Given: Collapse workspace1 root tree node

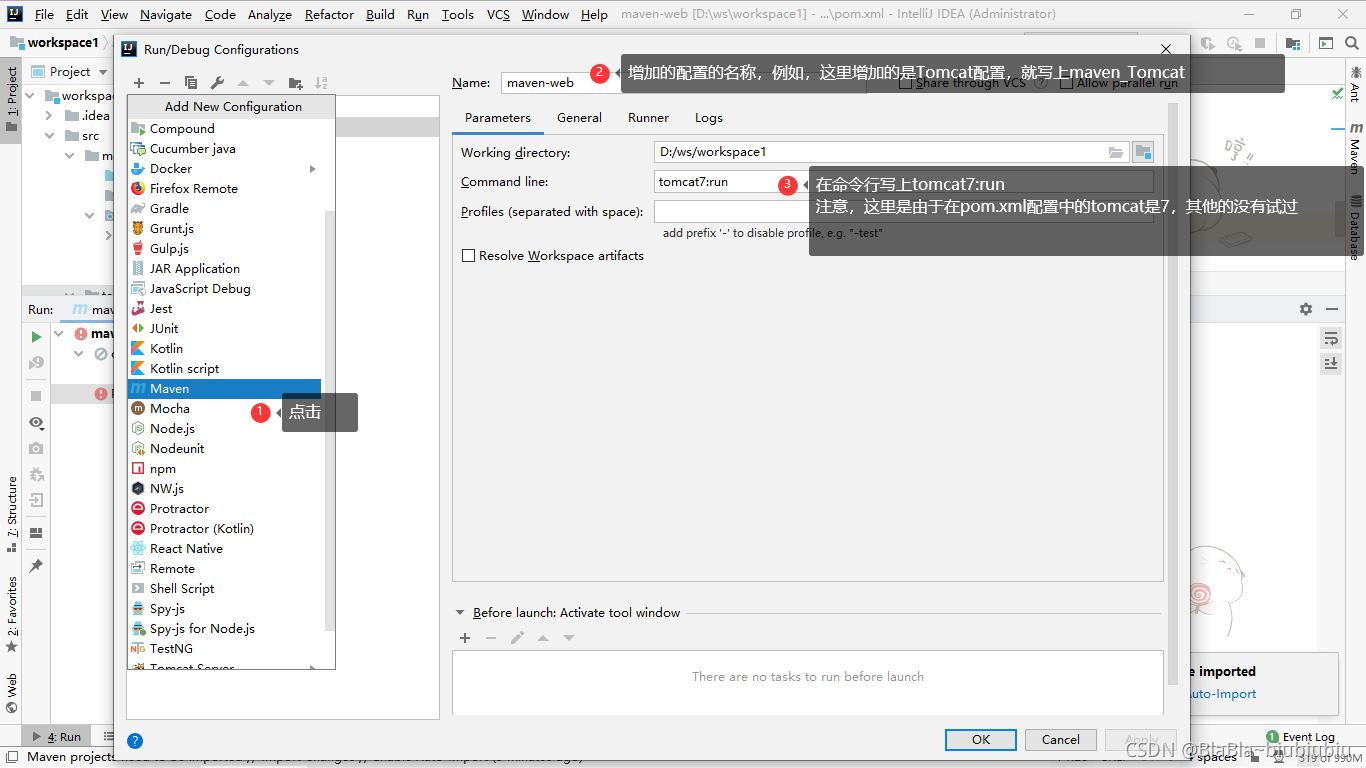Looking at the screenshot, I should 29,96.
